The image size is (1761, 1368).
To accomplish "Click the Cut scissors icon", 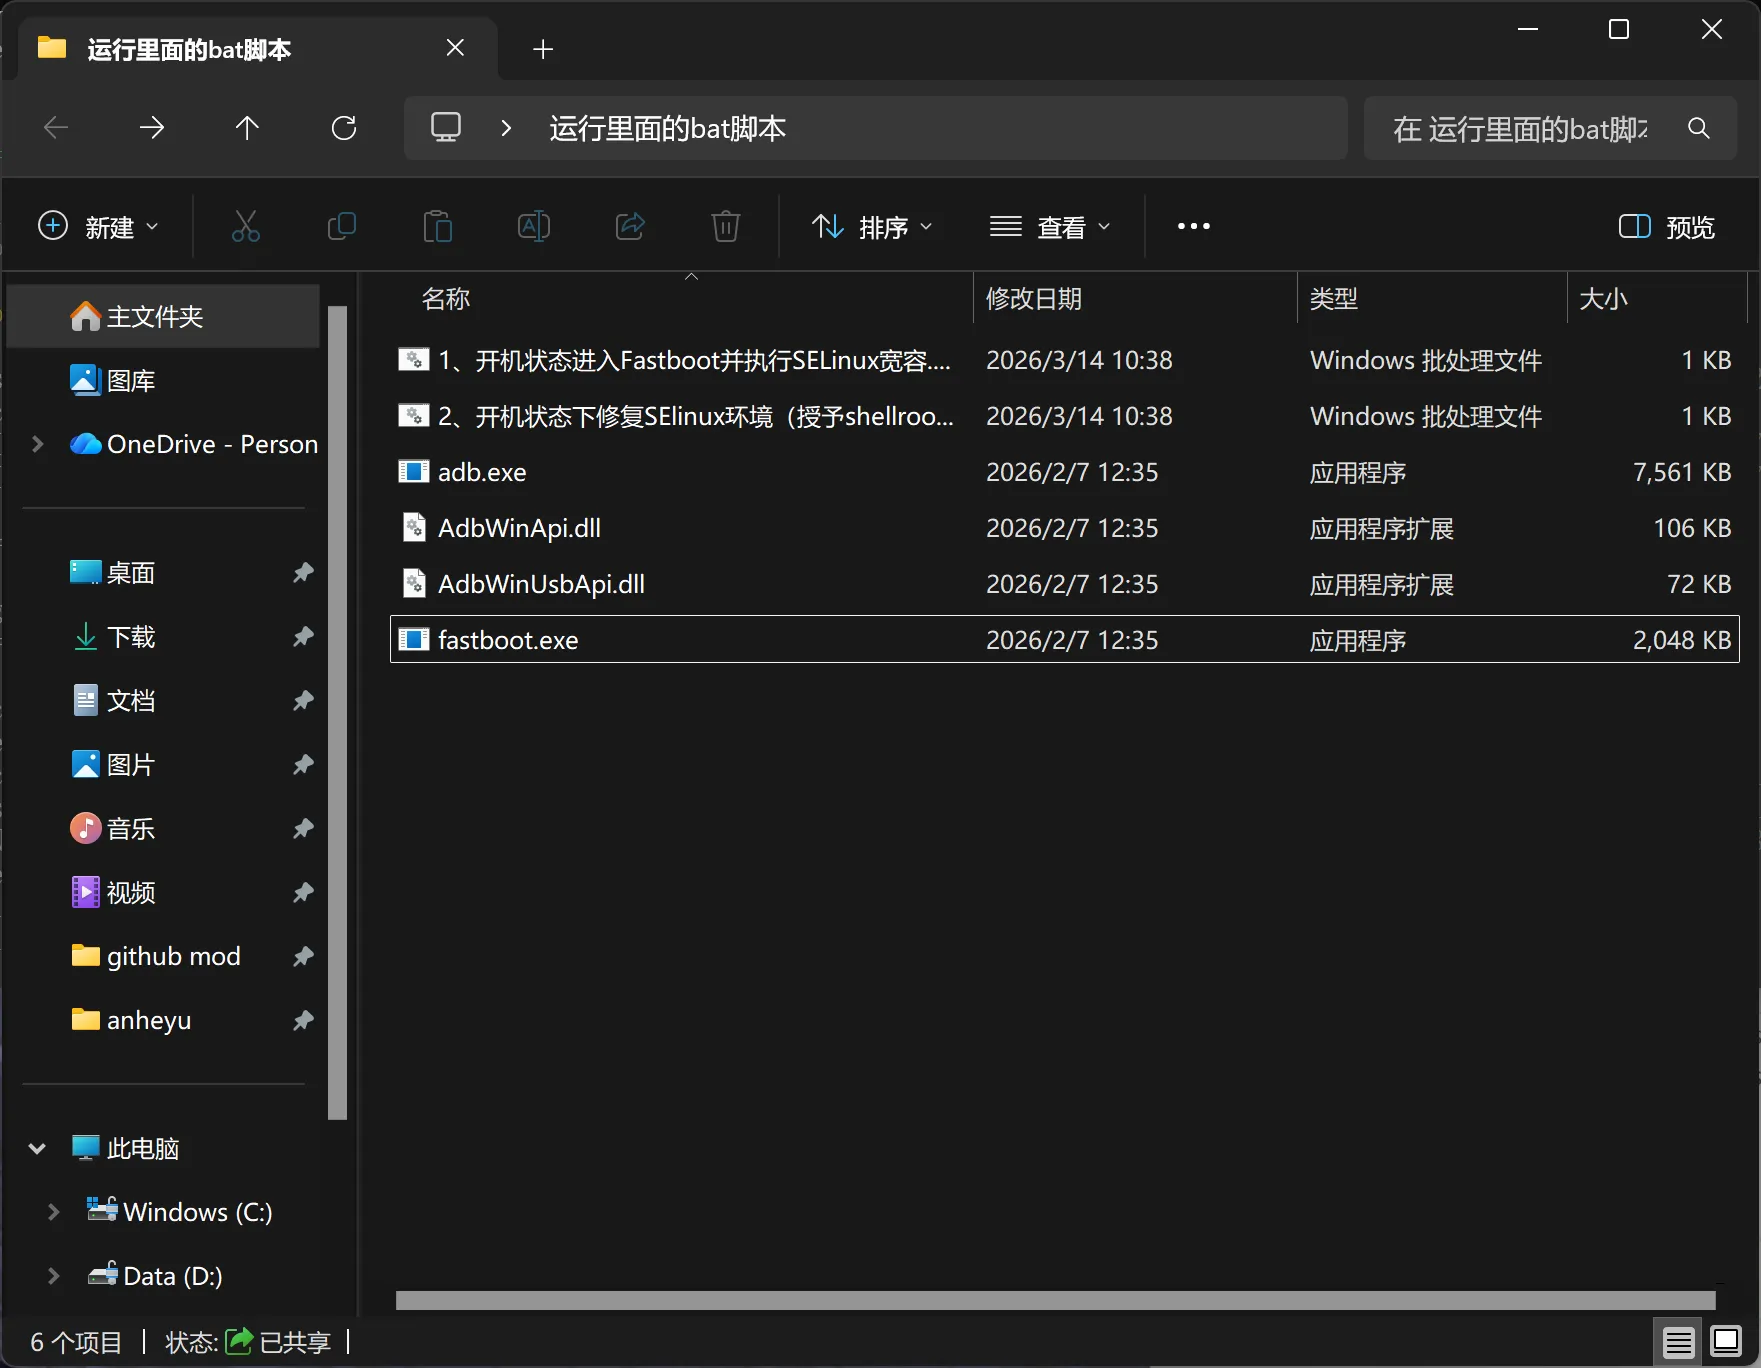I will [245, 227].
